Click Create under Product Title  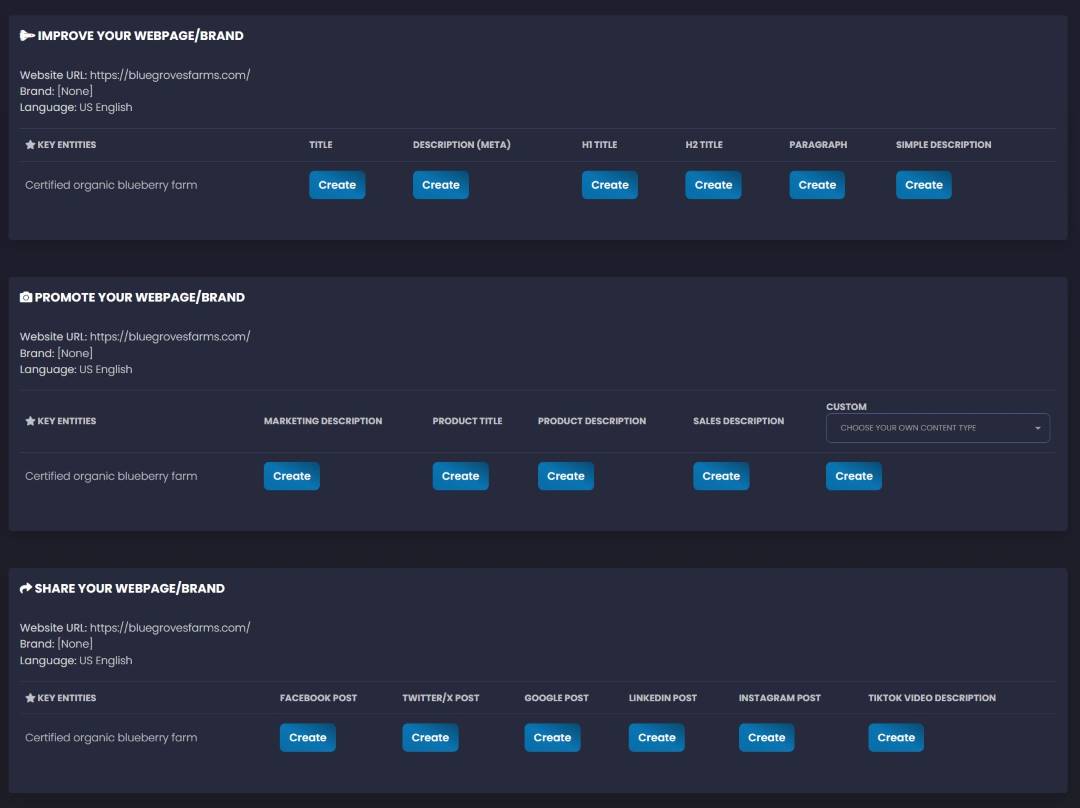point(460,476)
